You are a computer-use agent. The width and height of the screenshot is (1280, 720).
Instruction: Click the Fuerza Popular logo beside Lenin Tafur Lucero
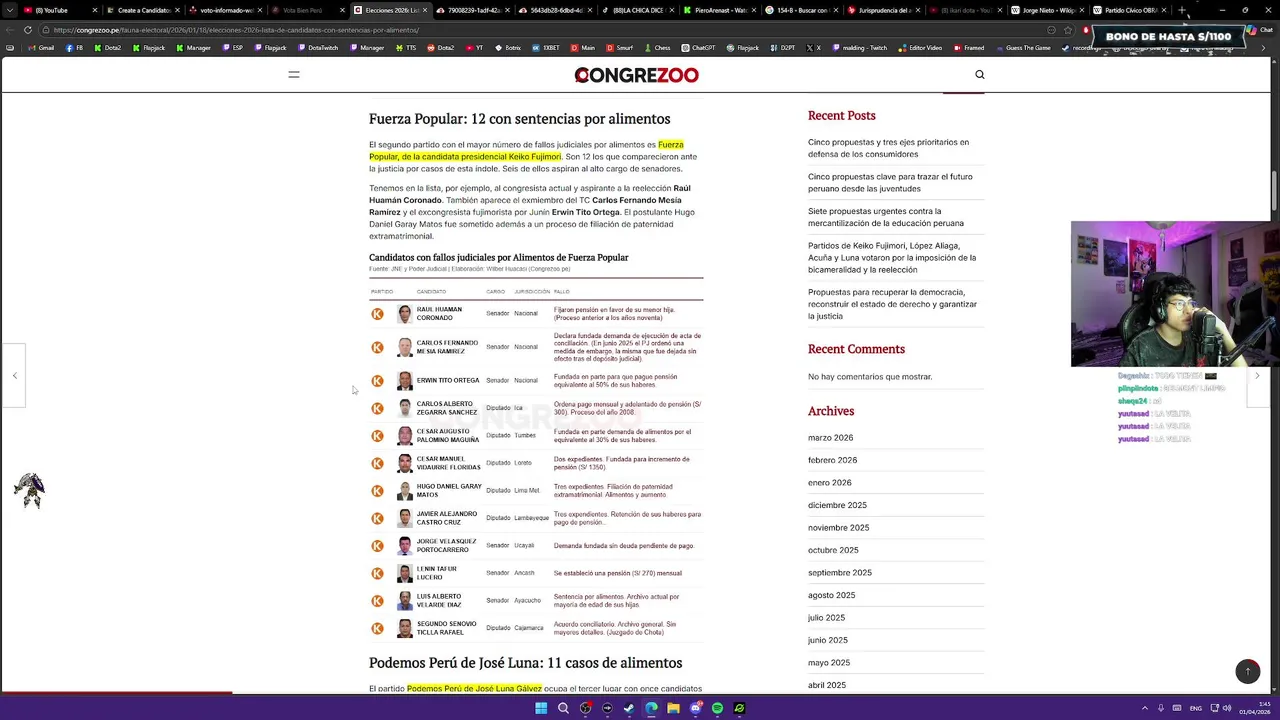coord(377,573)
